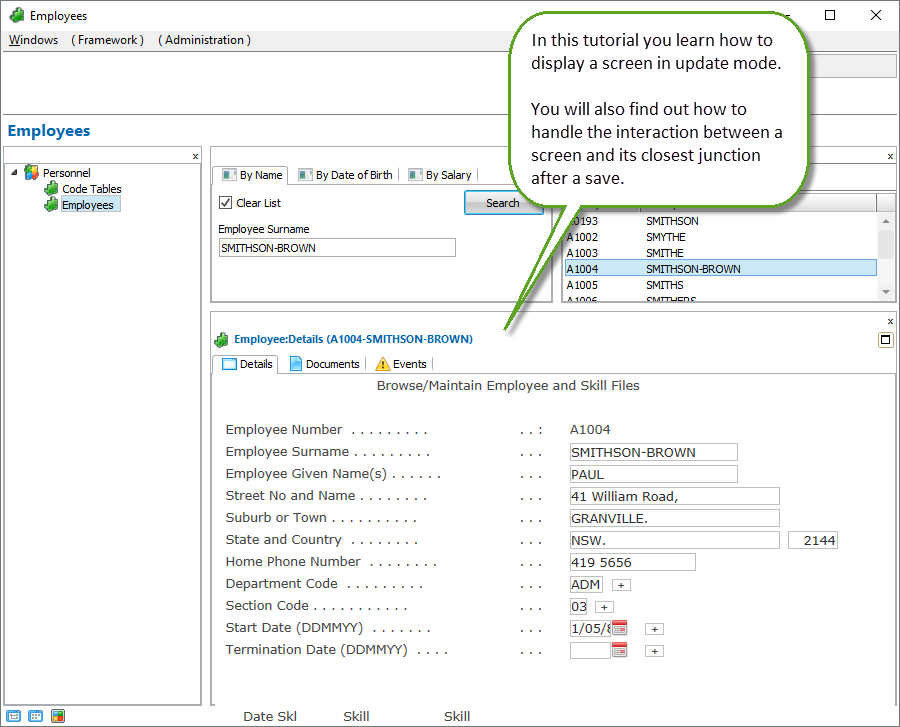Click the By Name tab icon

pos(229,175)
